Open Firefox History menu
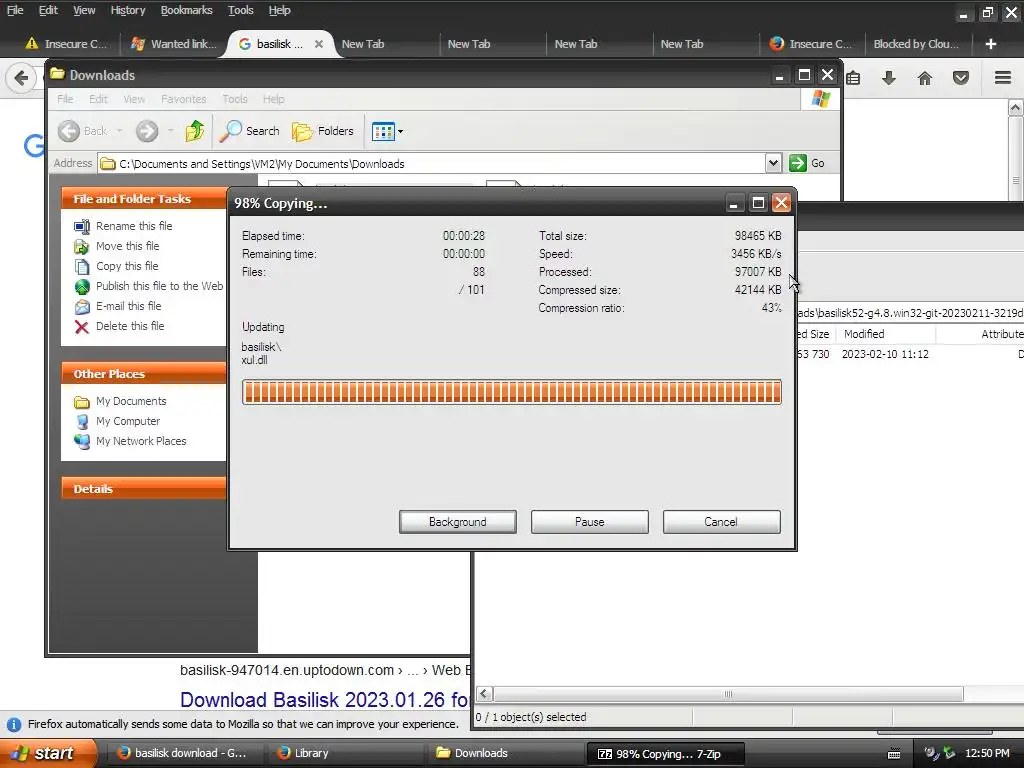The height and width of the screenshot is (768, 1024). pyautogui.click(x=127, y=10)
